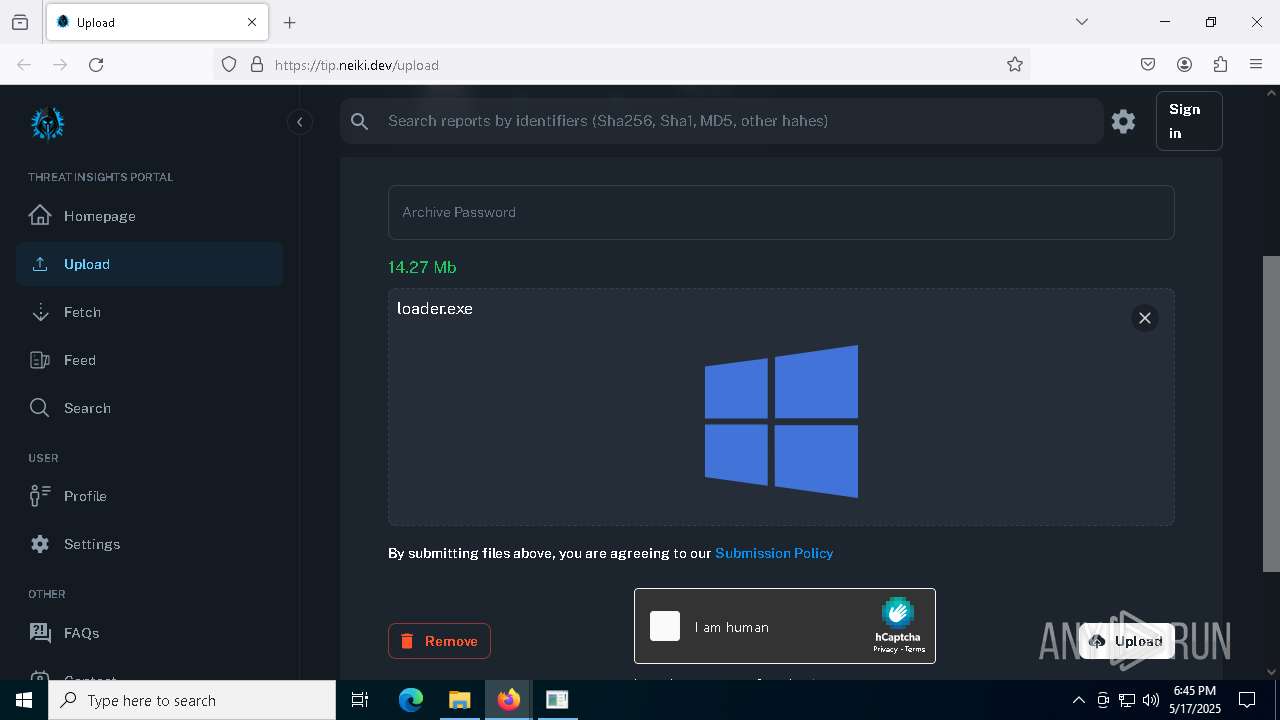Check the I am human captcha box
Screen dimensions: 1280x720
pyautogui.click(x=665, y=626)
